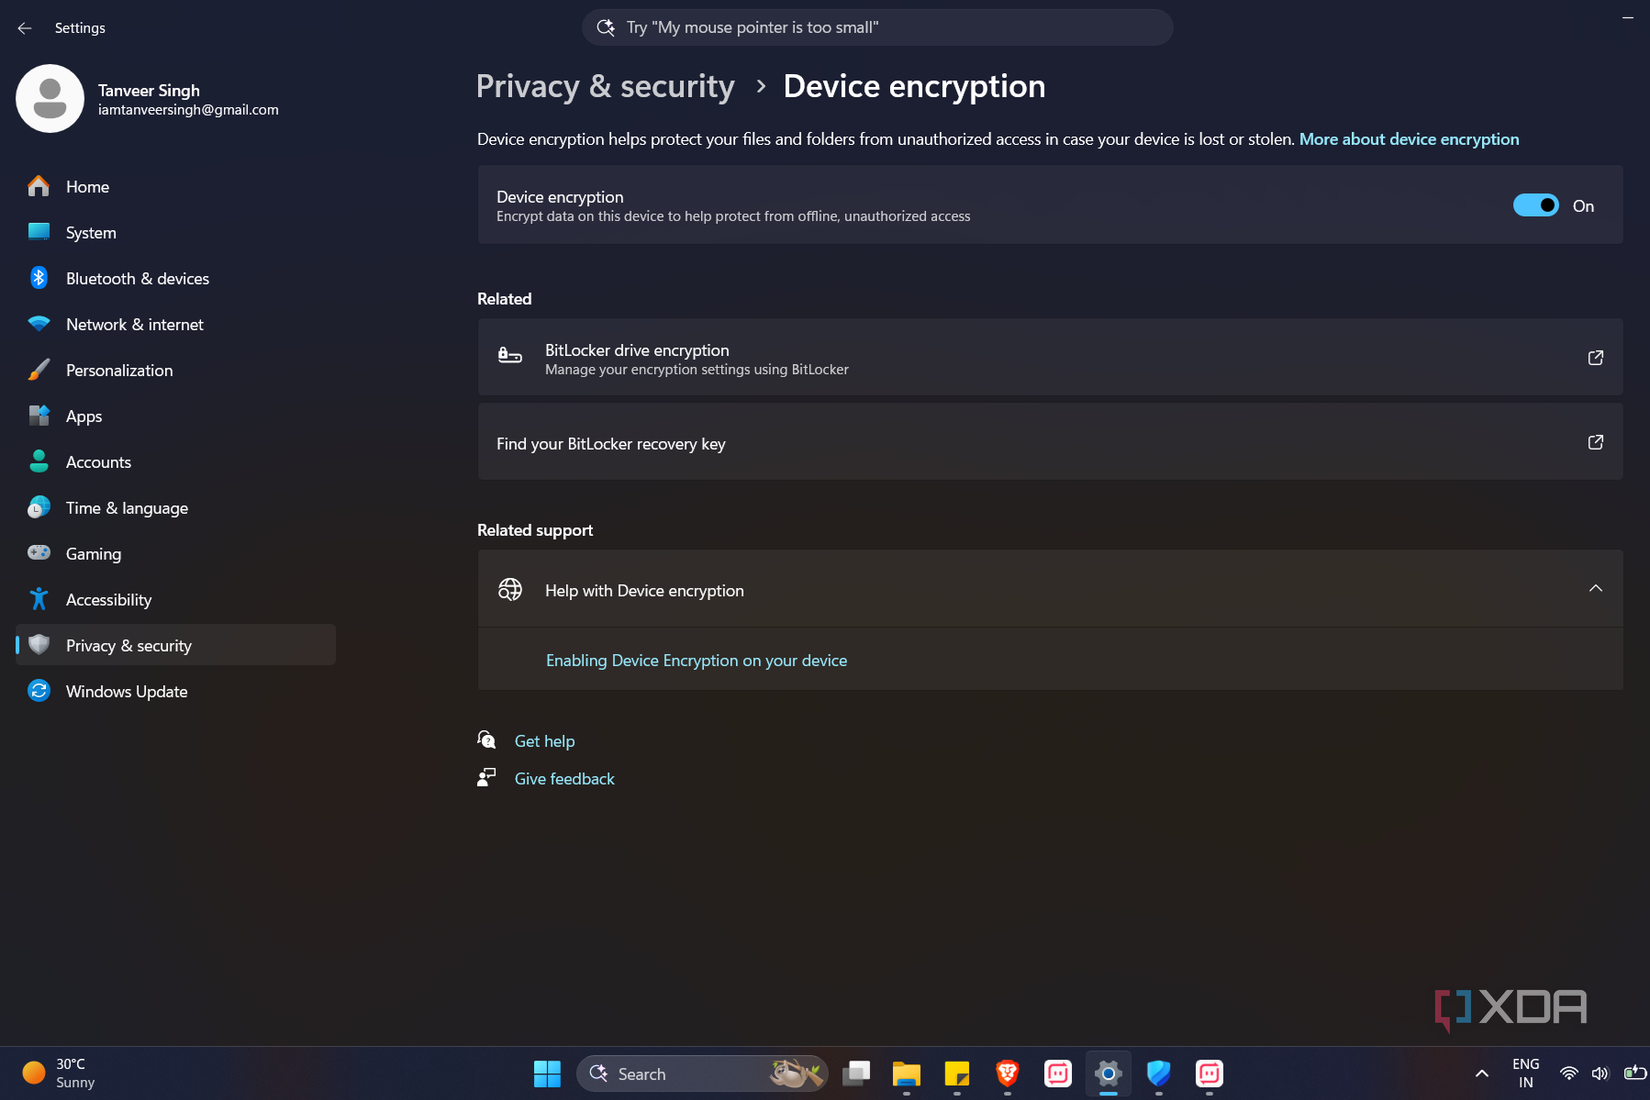Click the Give feedback person icon
Image resolution: width=1650 pixels, height=1100 pixels.
pos(487,778)
